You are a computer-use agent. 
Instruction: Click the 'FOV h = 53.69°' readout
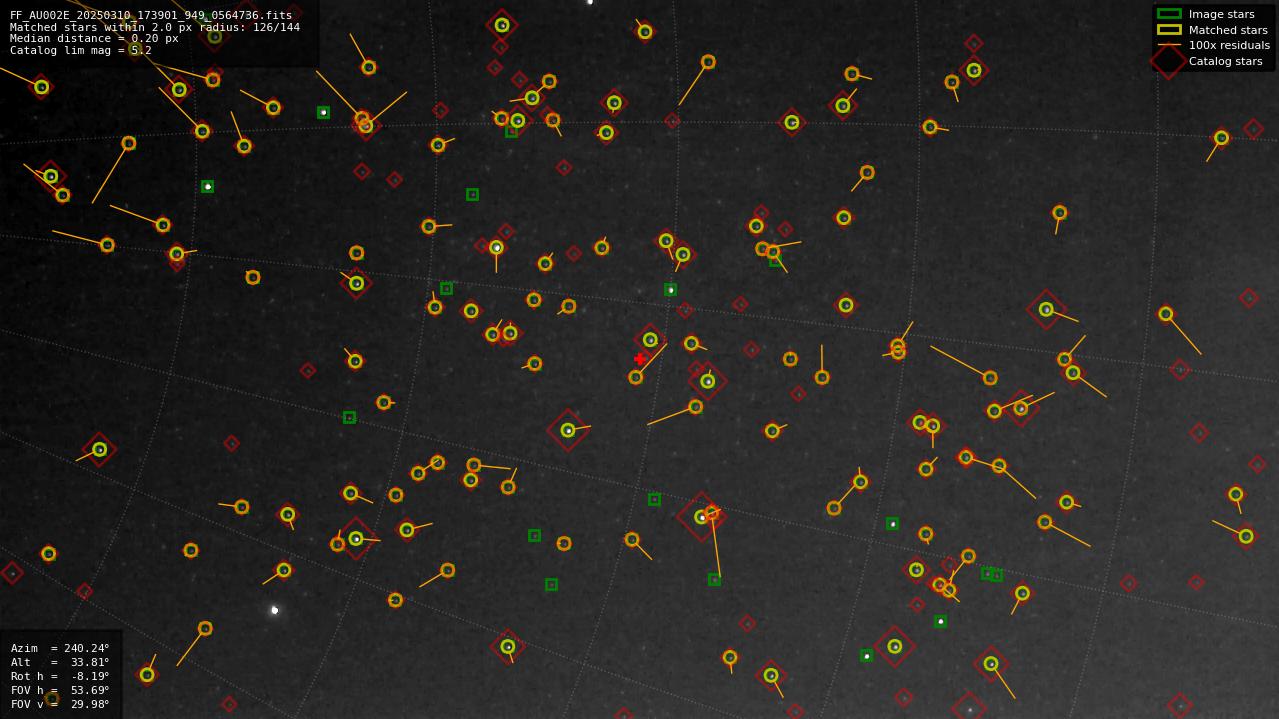click(x=60, y=690)
